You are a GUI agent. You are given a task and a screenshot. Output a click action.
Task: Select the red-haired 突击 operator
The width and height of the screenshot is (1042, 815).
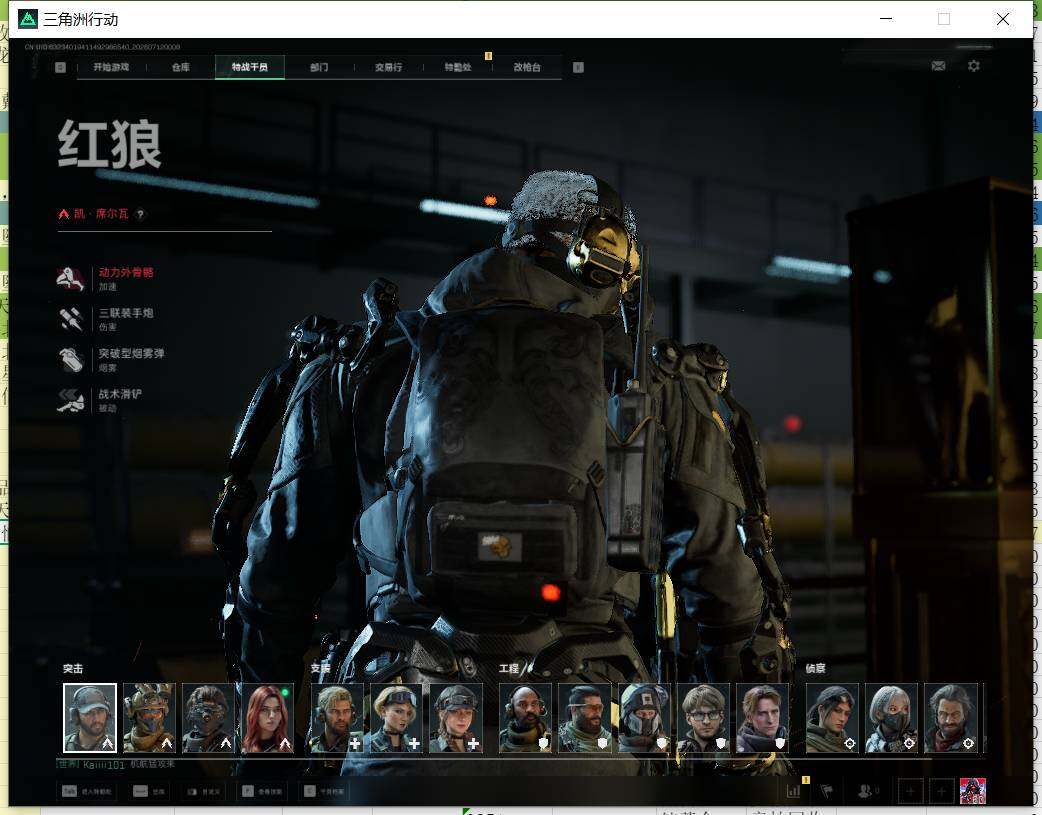coord(268,718)
